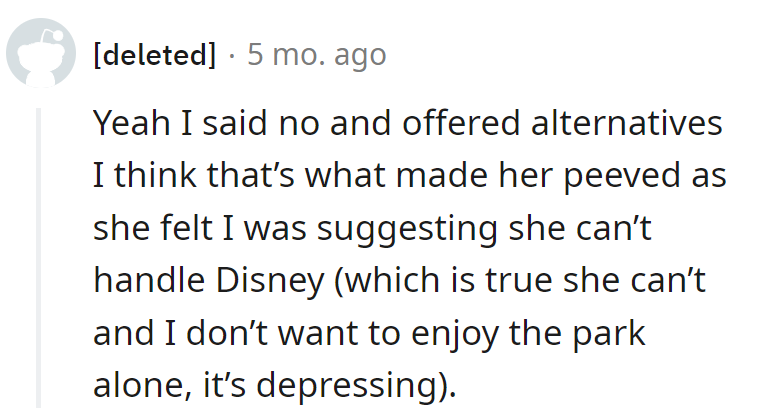The height and width of the screenshot is (408, 760).
Task: Click the dot separator beside [deleted]
Action: pyautogui.click(x=231, y=54)
